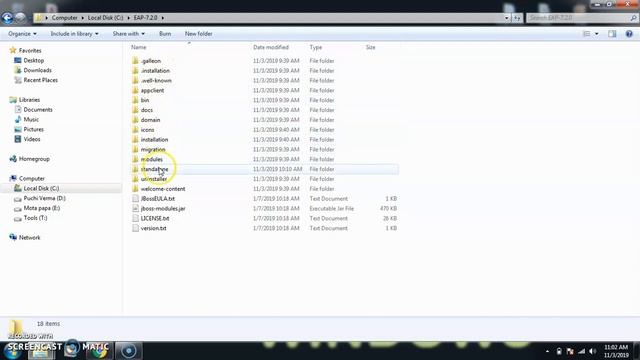Click the volume speaker tray icon
This screenshot has width=640, height=360.
pyautogui.click(x=593, y=351)
